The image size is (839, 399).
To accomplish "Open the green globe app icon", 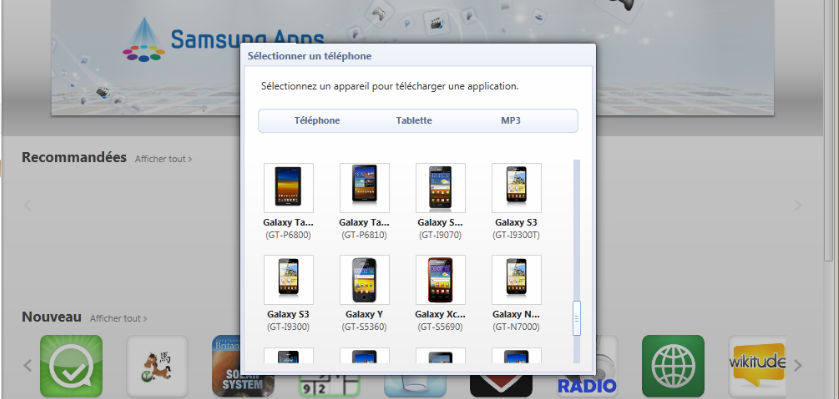I will pos(673,366).
